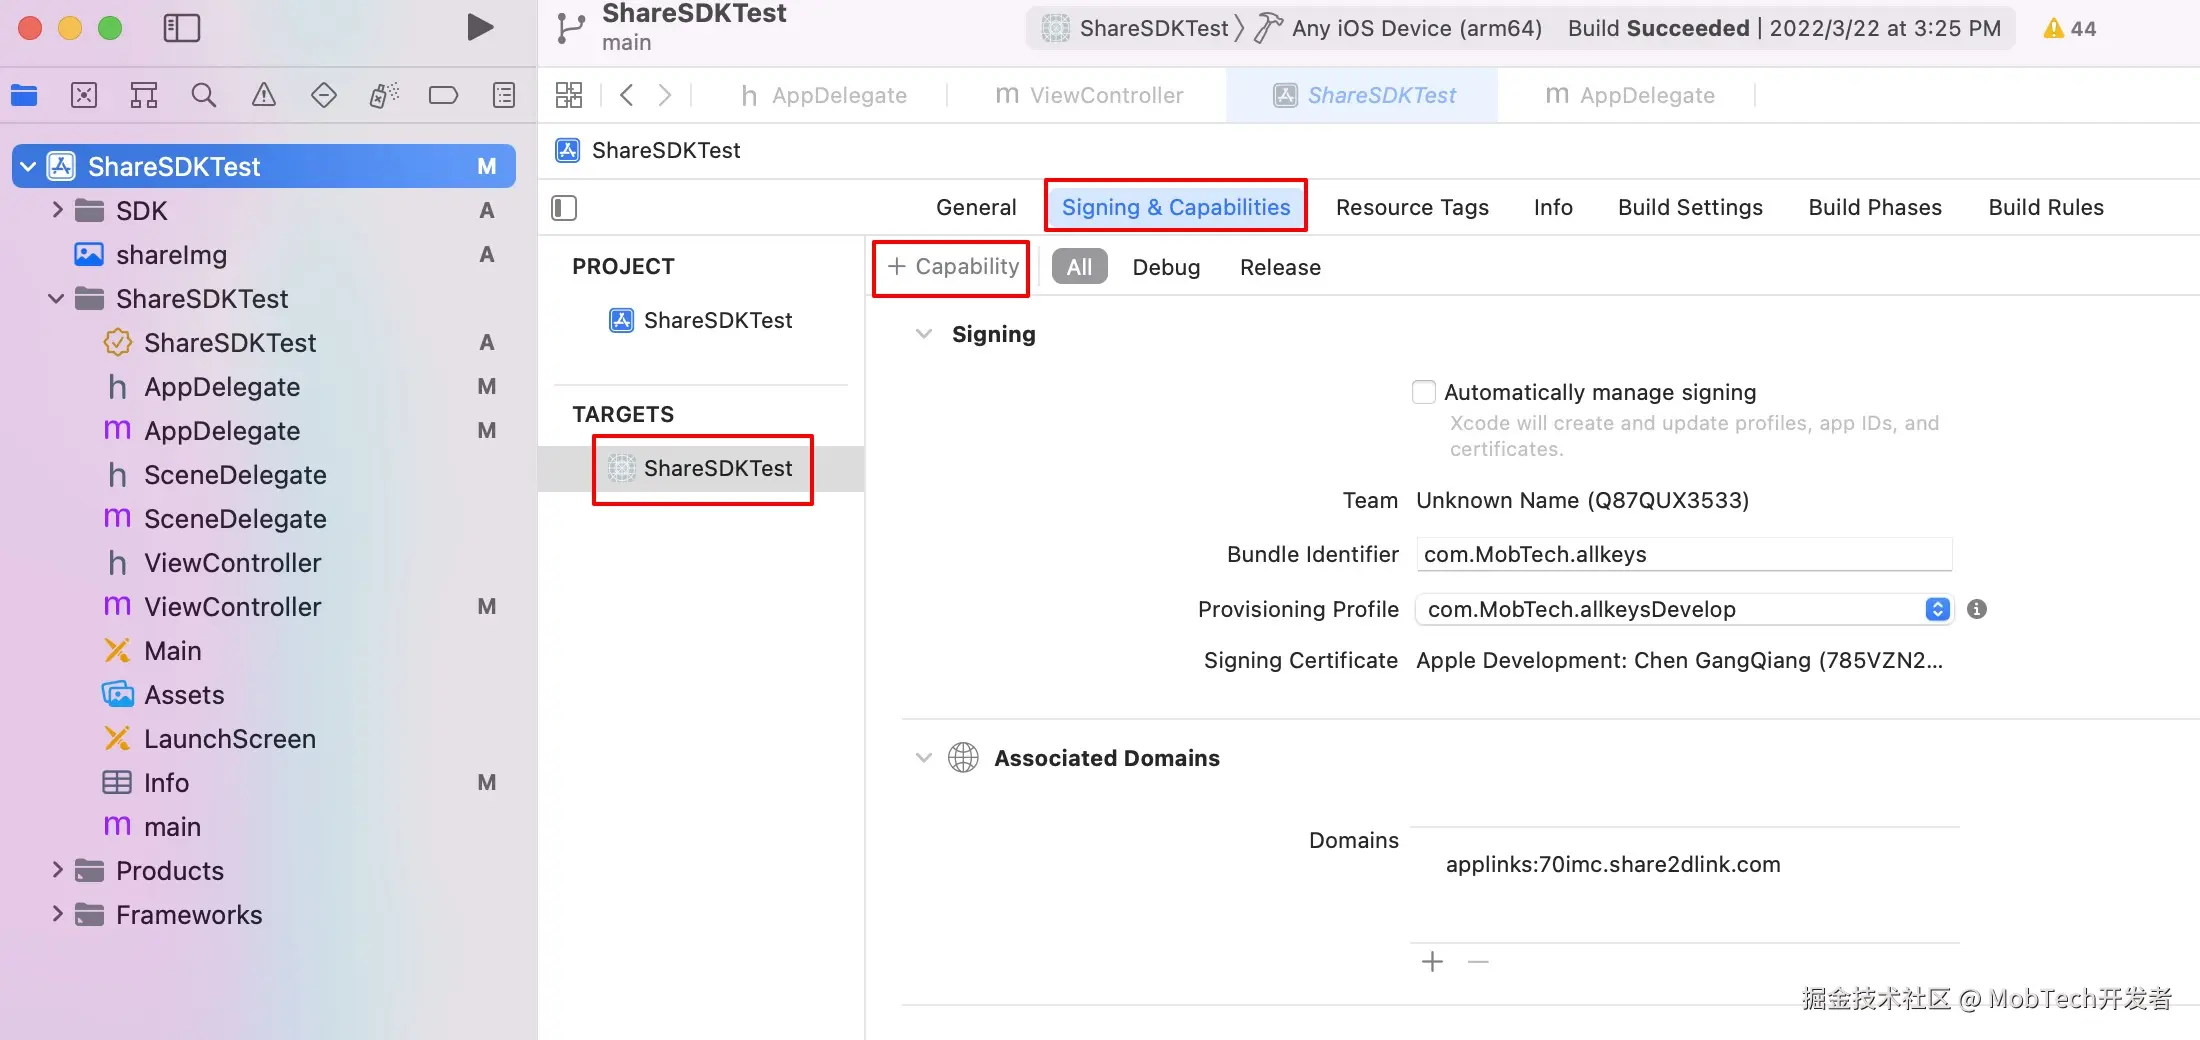This screenshot has height=1040, width=2200.
Task: Open the find navigator magnifier icon
Action: coord(204,95)
